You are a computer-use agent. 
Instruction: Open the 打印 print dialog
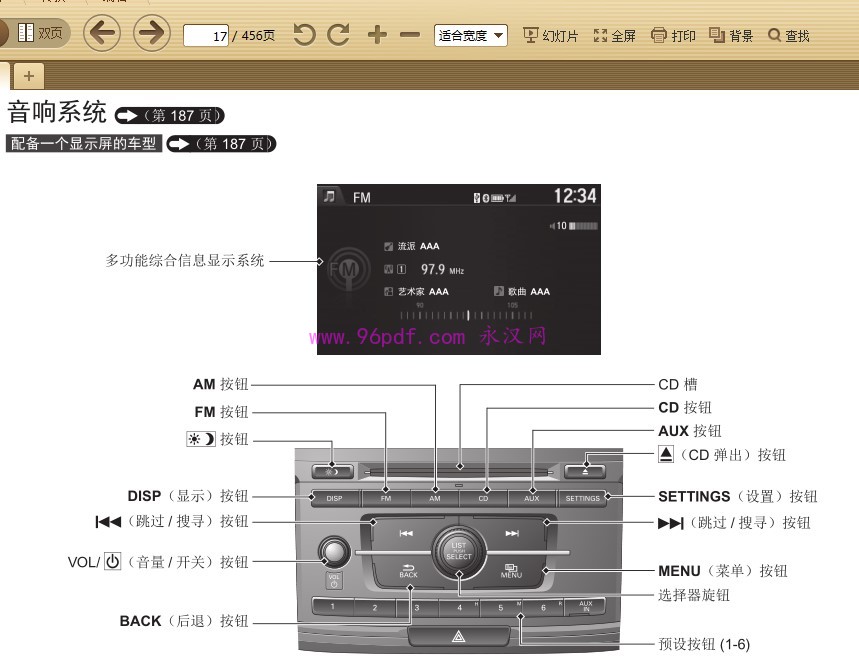tap(672, 33)
